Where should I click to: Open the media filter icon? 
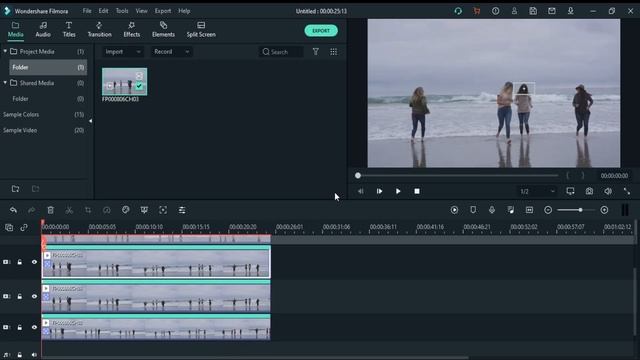(x=316, y=52)
